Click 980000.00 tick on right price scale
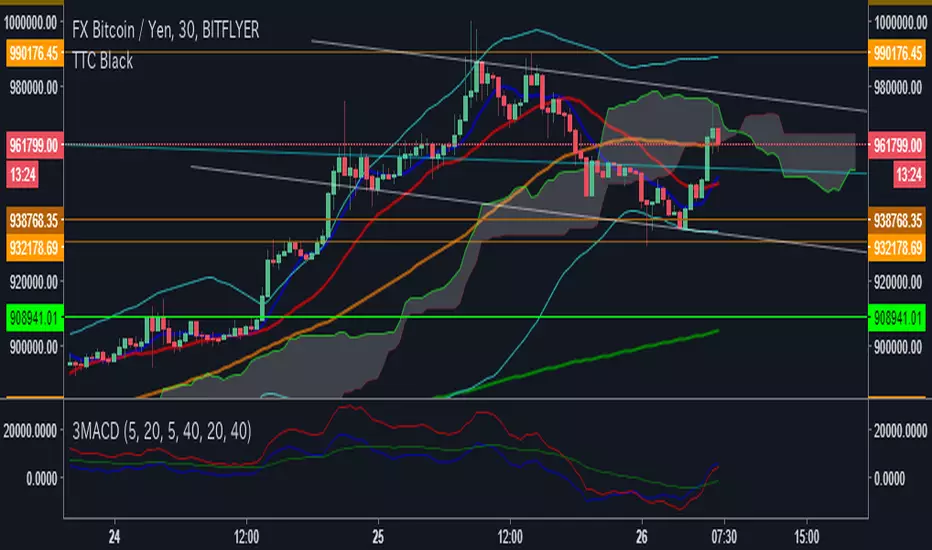Viewport: 932px width, 550px height. tap(898, 88)
